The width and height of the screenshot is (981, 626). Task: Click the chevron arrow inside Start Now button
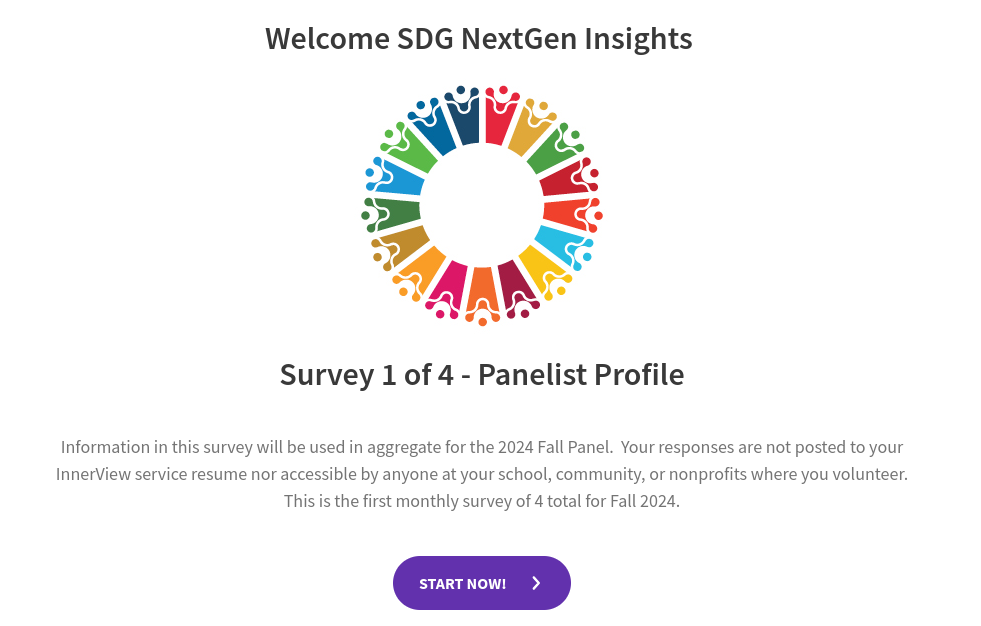pos(536,583)
